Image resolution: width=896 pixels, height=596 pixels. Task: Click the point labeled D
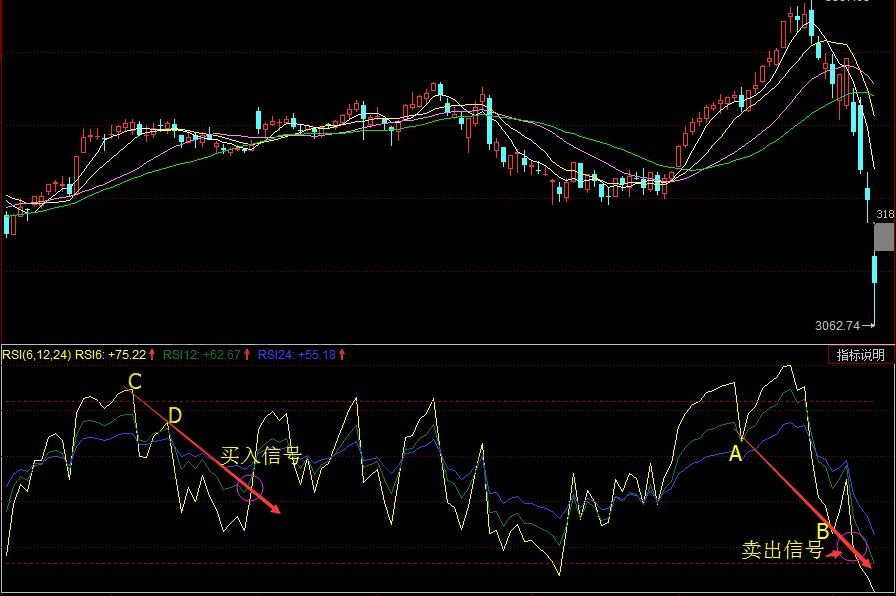point(174,415)
